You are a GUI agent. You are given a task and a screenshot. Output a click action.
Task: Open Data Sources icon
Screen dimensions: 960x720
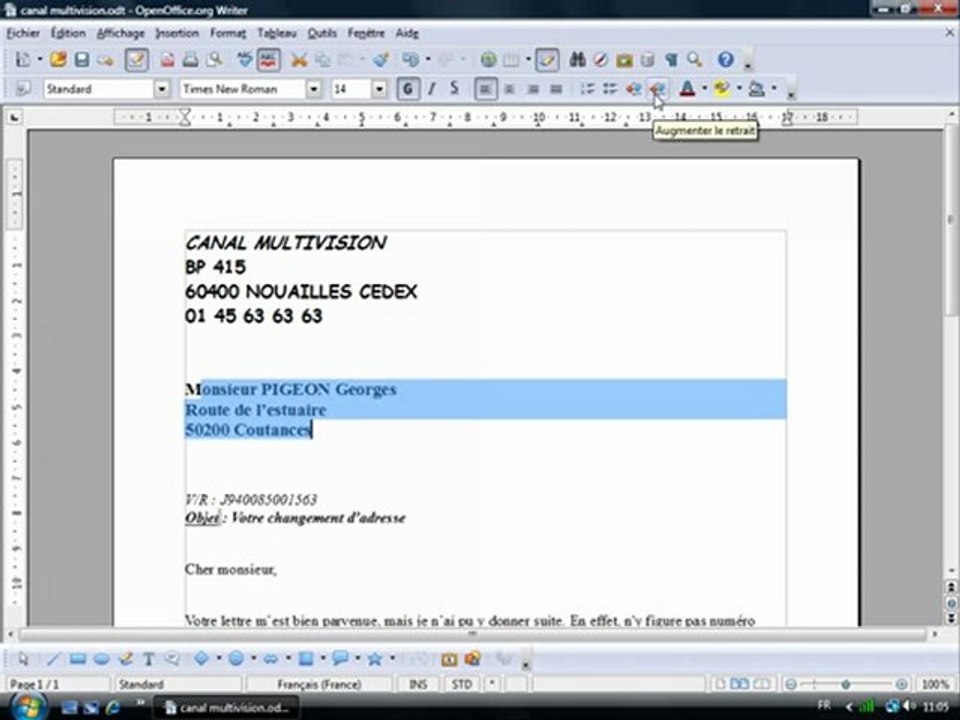point(647,59)
